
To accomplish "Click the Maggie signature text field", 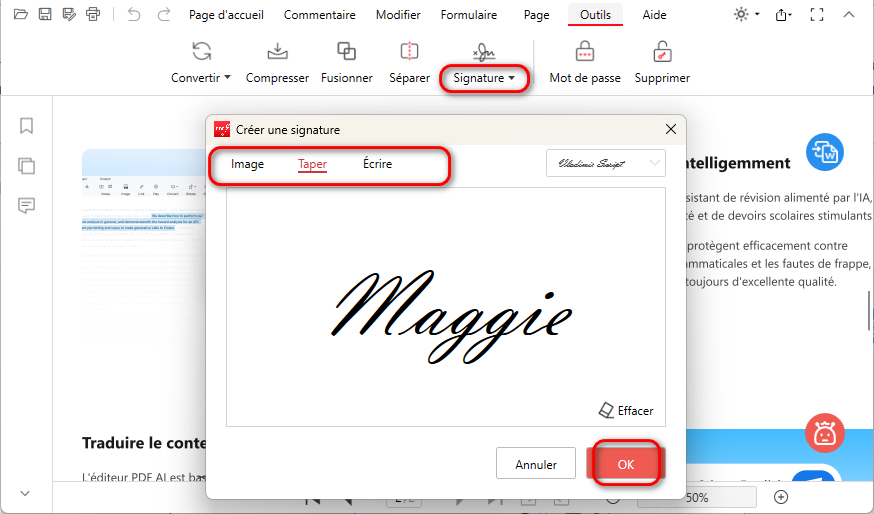I will click(446, 307).
